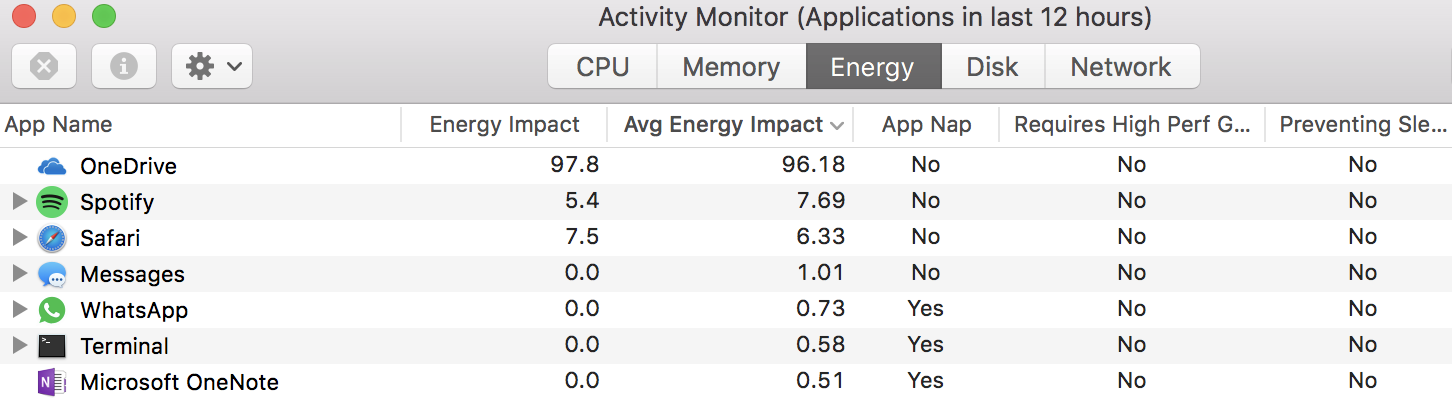Click WhatsApp App Nap Yes cell
This screenshot has height=398, width=1452.
[x=926, y=308]
